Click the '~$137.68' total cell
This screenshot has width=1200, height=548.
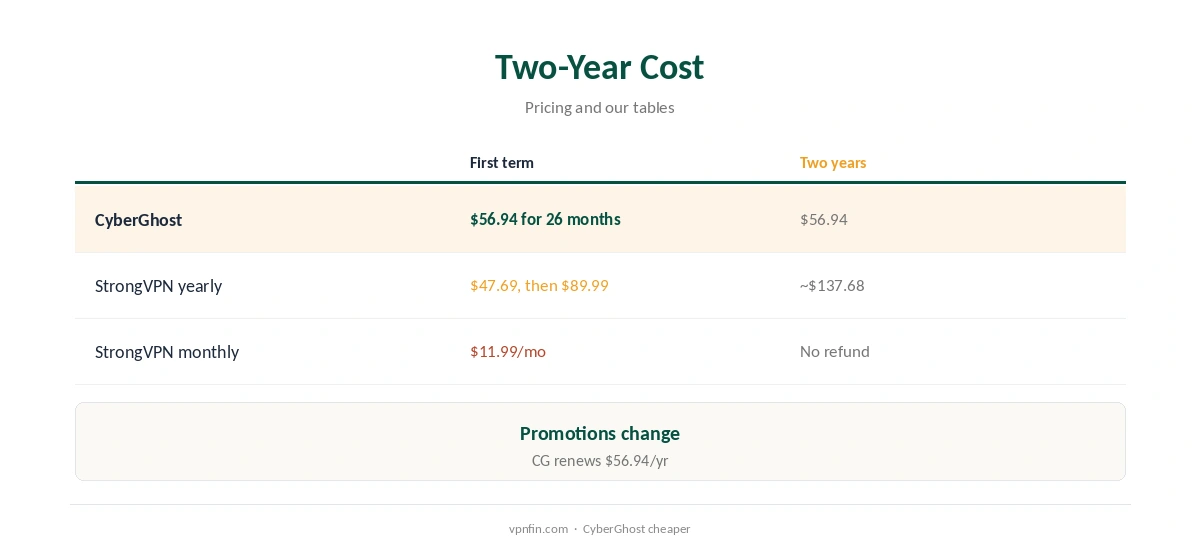point(832,285)
